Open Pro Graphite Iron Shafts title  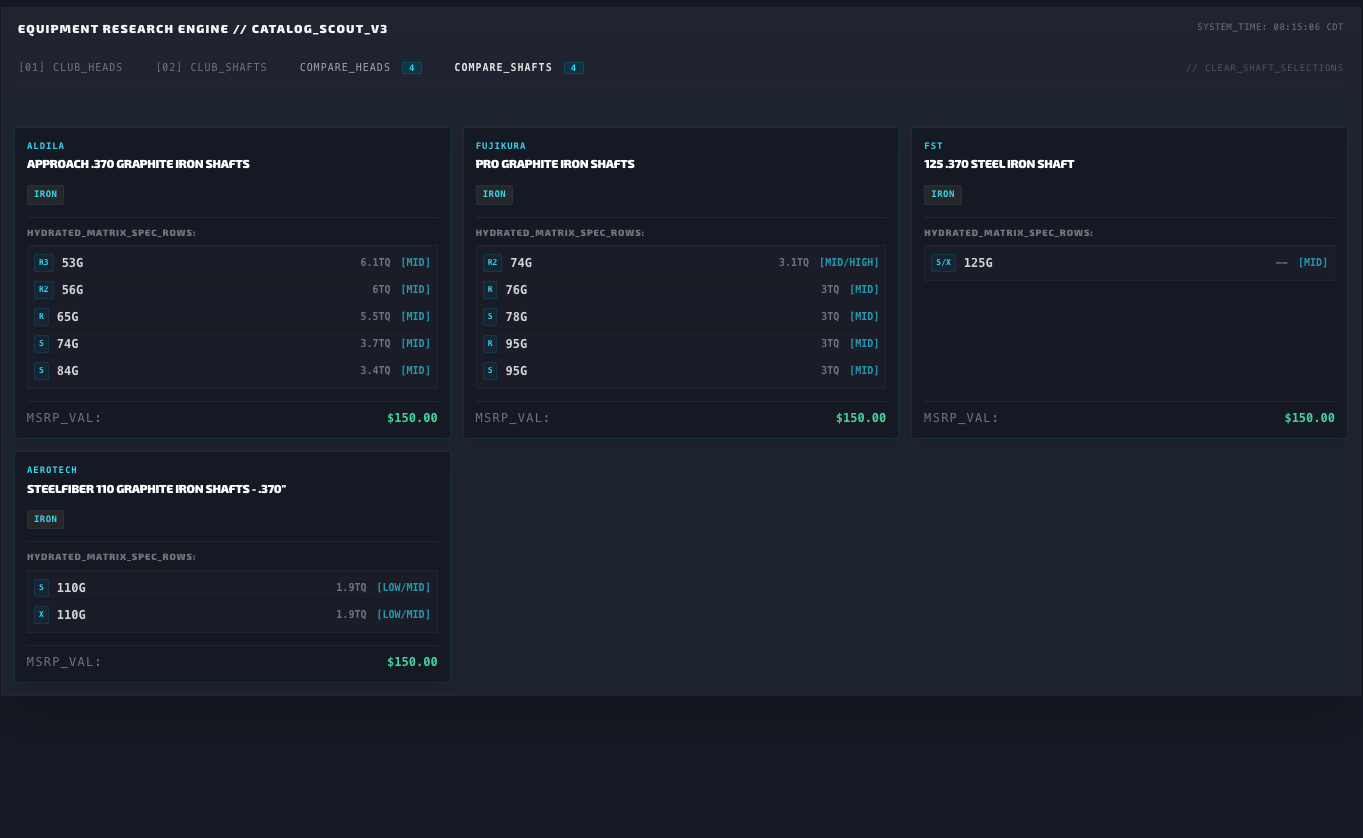pos(555,164)
